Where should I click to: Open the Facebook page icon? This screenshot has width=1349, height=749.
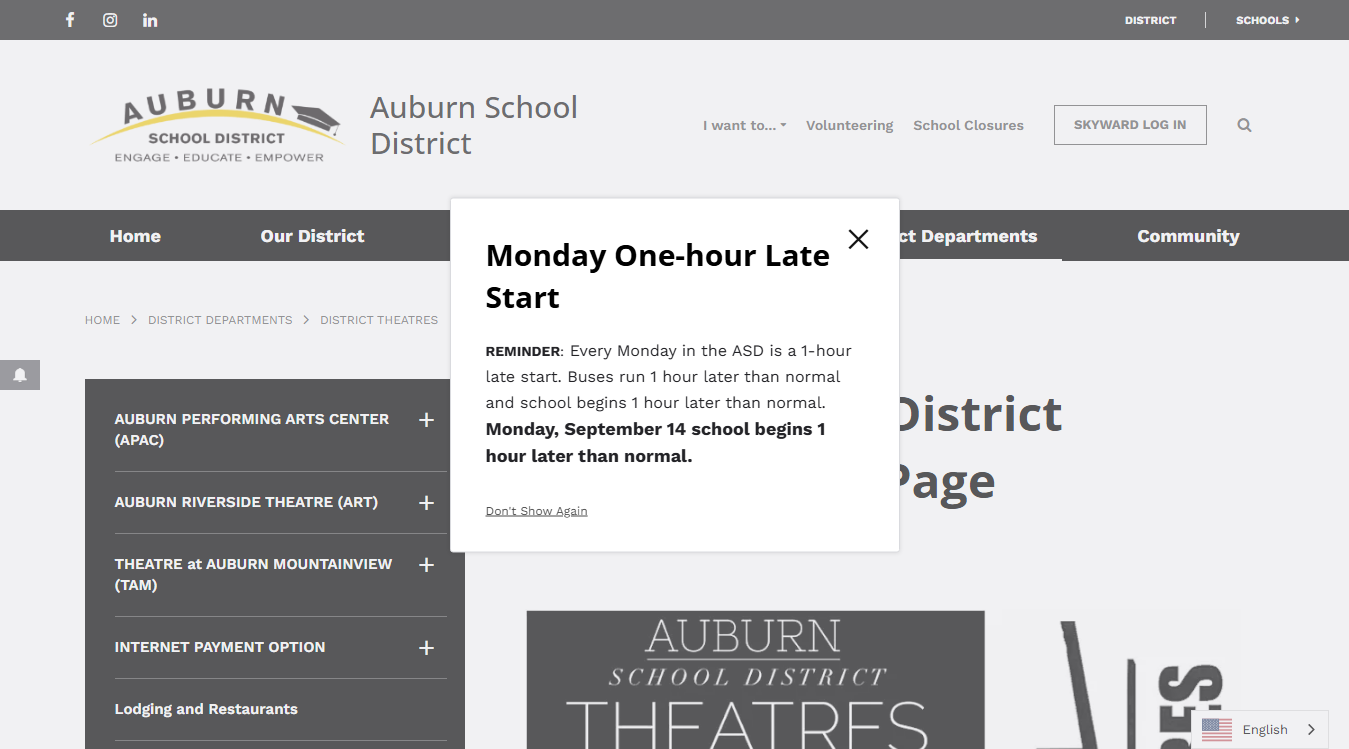click(x=70, y=20)
